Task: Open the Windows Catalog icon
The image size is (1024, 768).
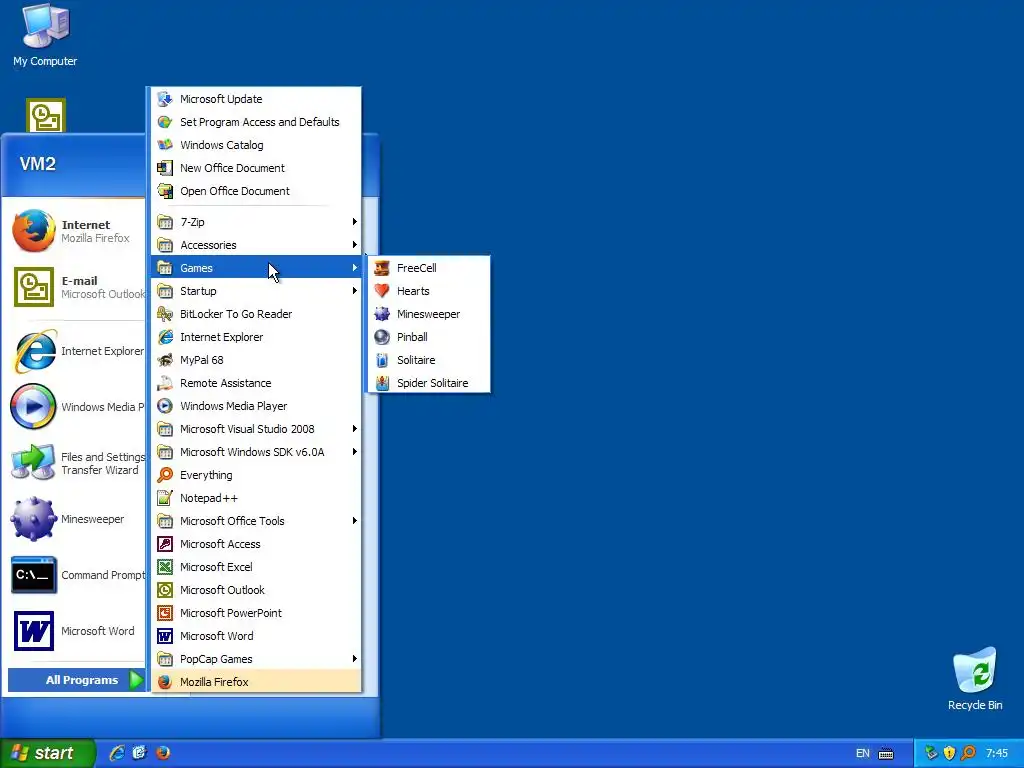Action: (x=165, y=145)
